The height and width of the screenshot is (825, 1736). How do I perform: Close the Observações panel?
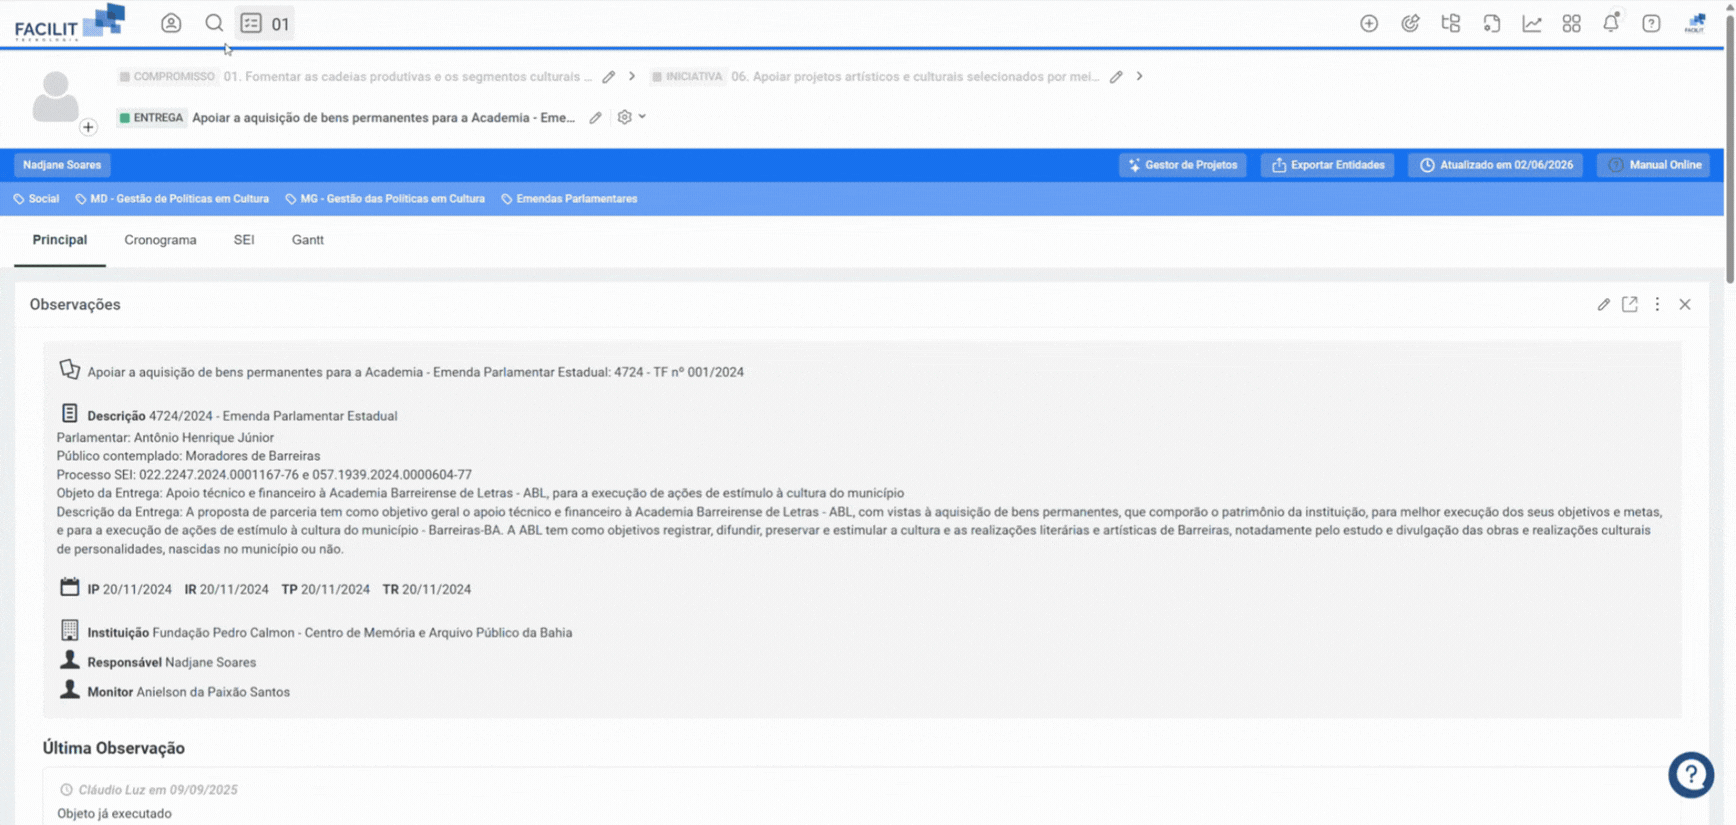tap(1685, 304)
